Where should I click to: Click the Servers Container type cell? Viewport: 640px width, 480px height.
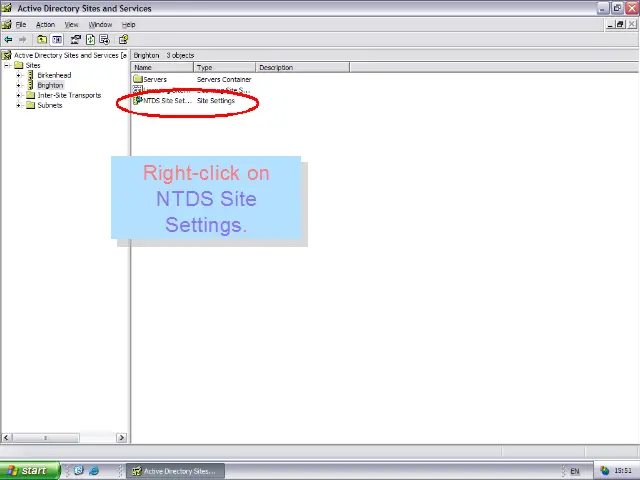coord(224,79)
